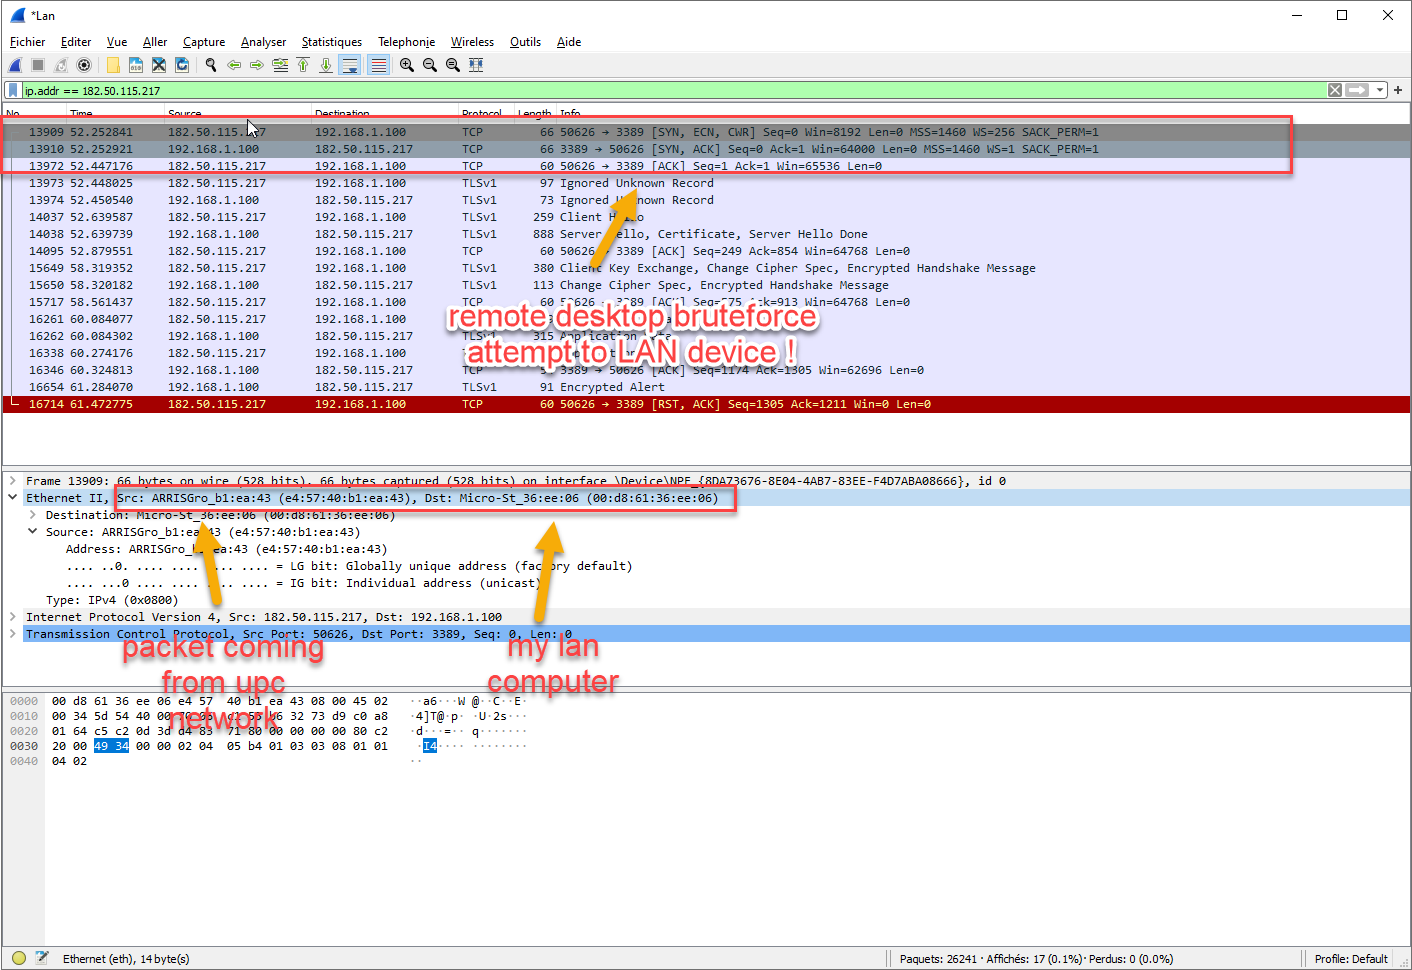Image resolution: width=1412 pixels, height=970 pixels.
Task: Click the apply filter arrow button
Action: [x=1355, y=90]
